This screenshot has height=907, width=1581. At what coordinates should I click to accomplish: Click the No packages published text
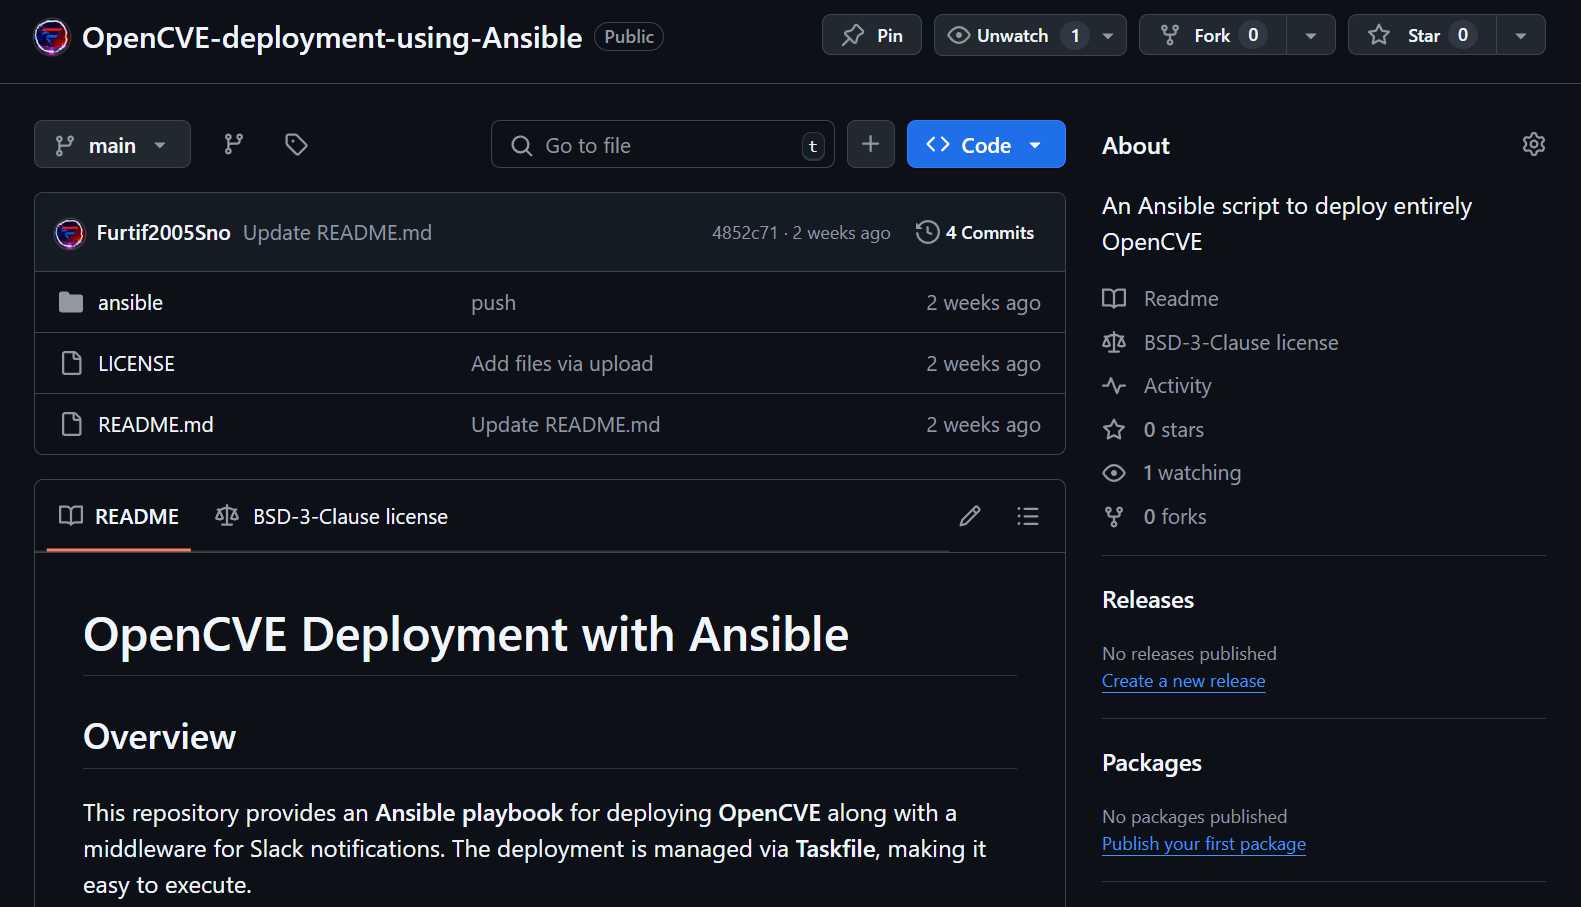[x=1194, y=817]
